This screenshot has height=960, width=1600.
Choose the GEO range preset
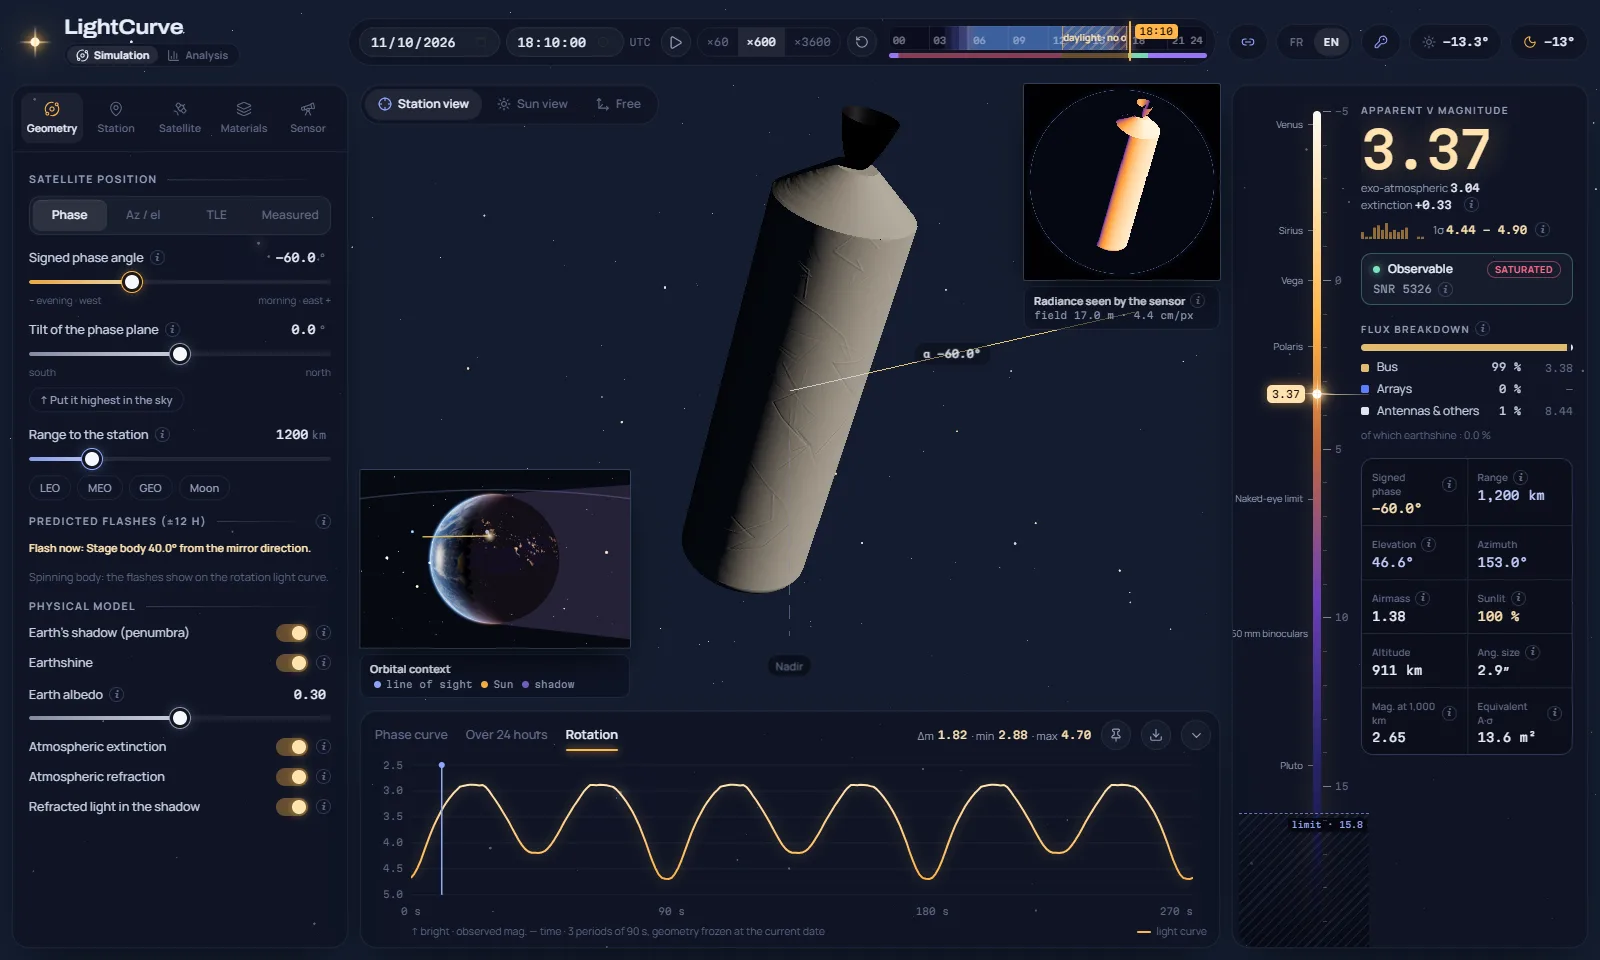[150, 488]
